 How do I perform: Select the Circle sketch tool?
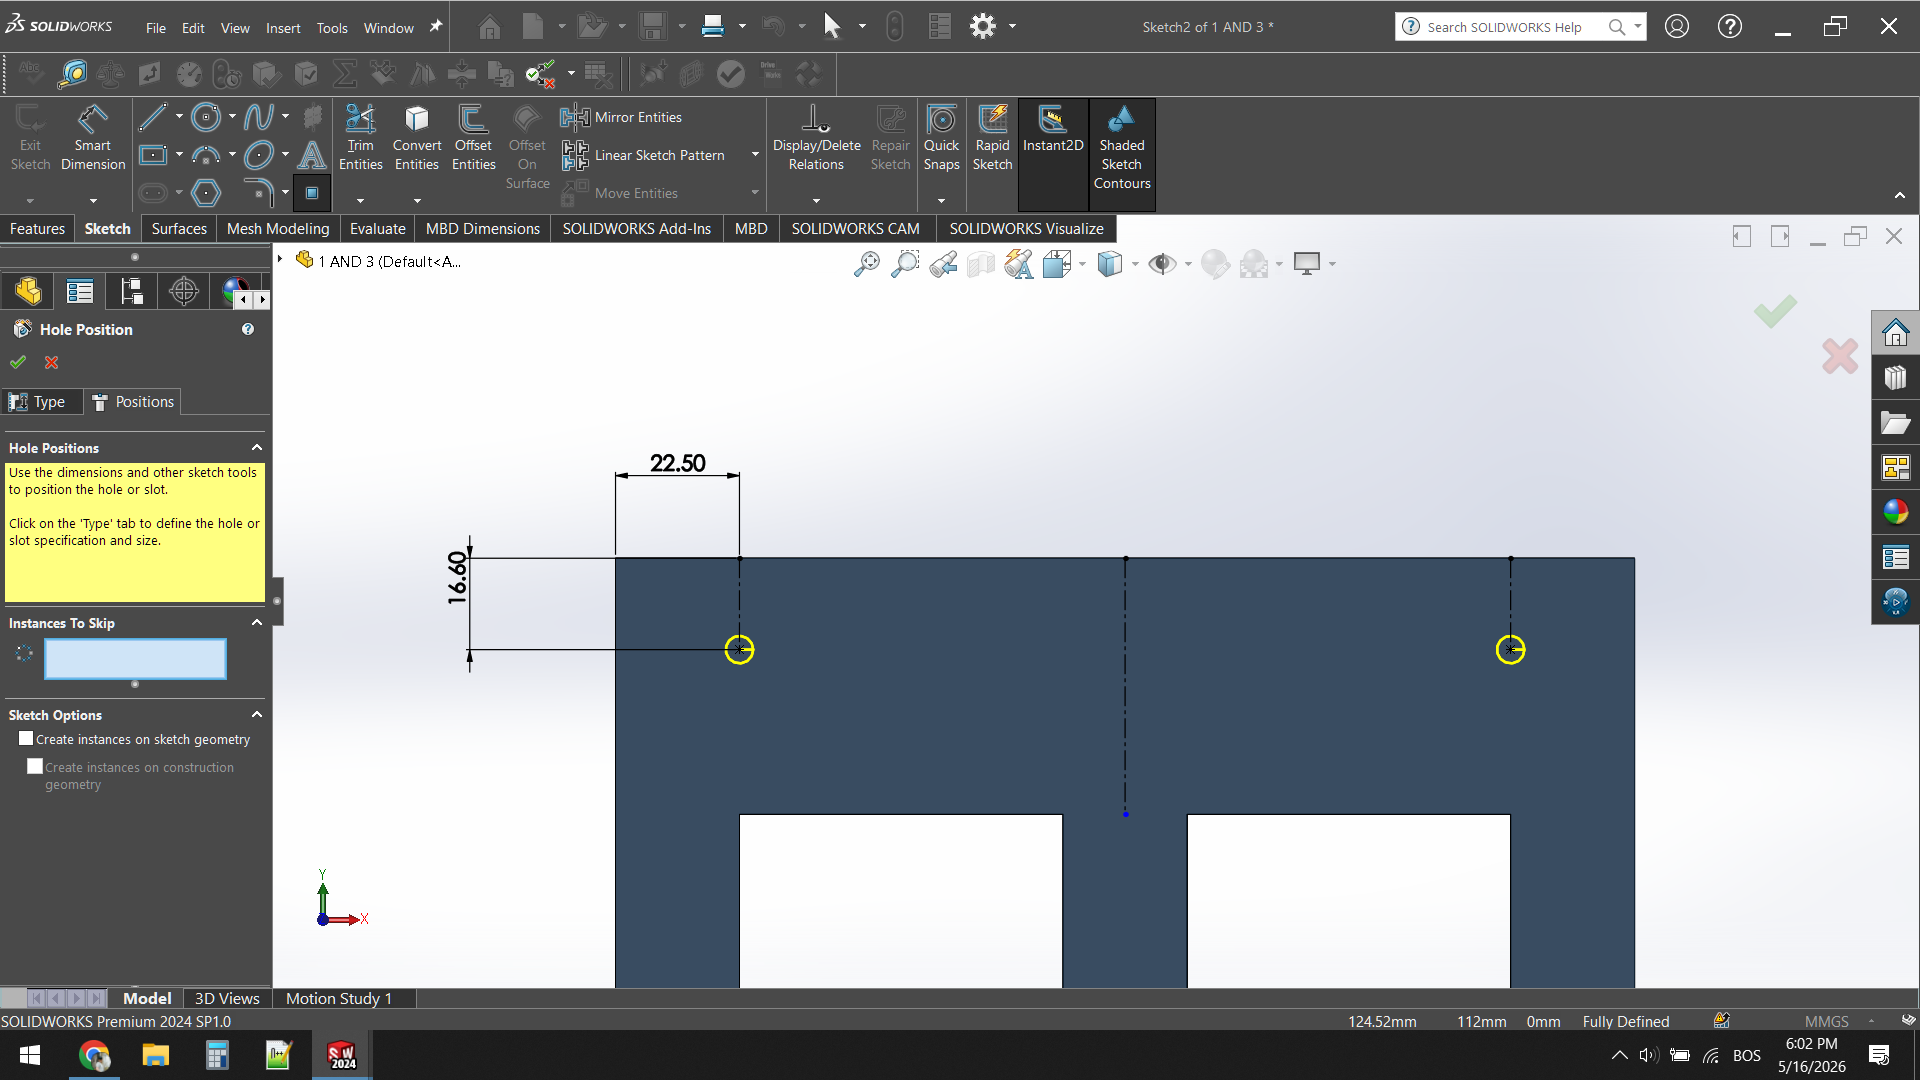click(206, 117)
